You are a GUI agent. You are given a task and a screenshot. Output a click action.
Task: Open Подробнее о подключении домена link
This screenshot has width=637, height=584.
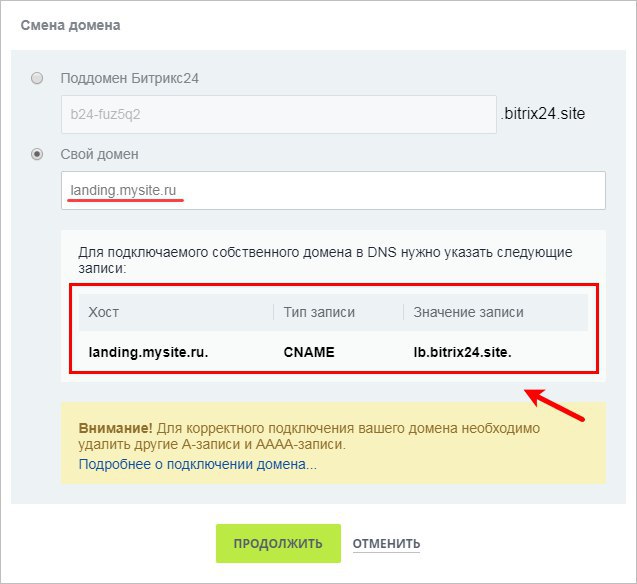[x=197, y=464]
